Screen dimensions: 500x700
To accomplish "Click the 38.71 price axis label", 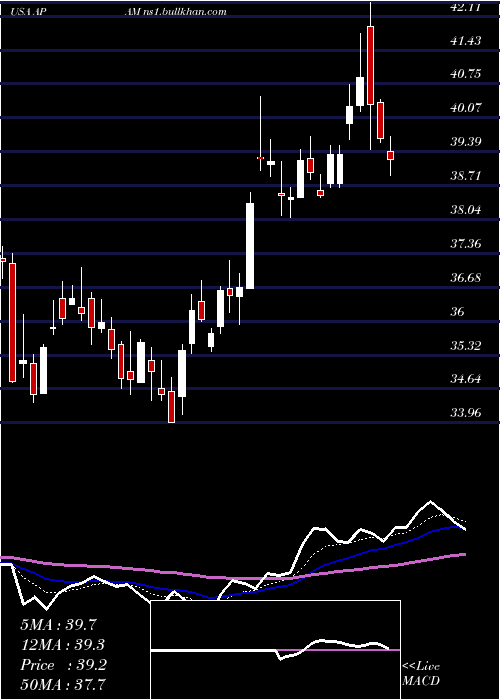I will tap(465, 176).
